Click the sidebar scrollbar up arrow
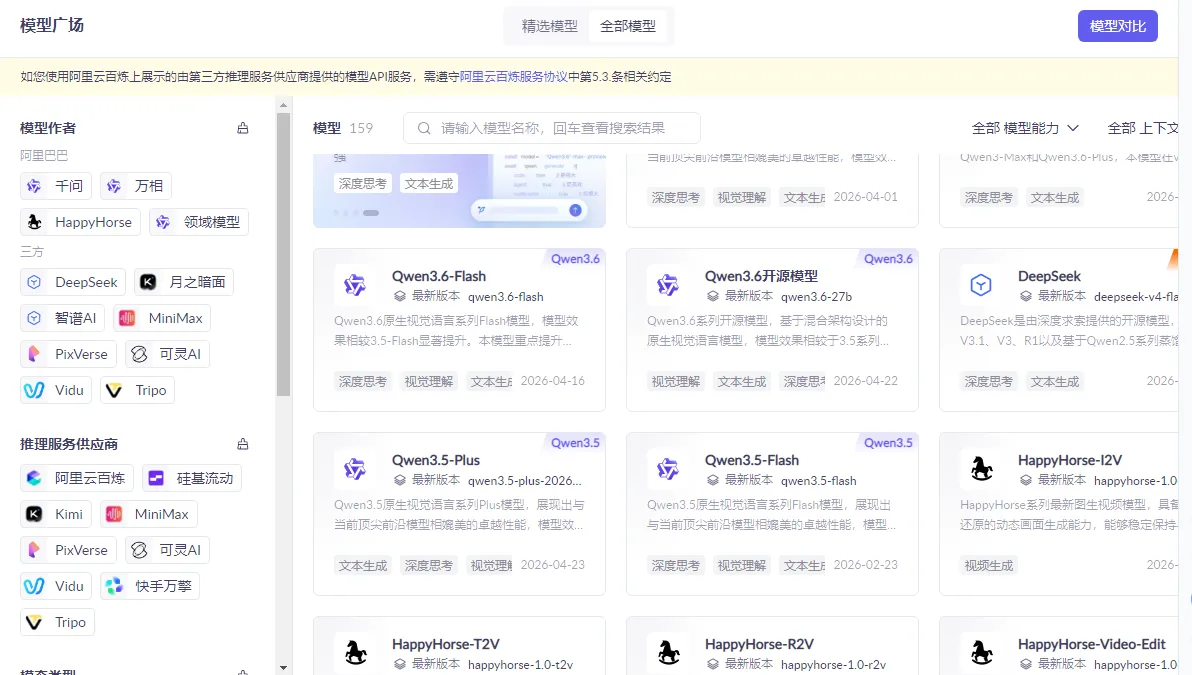 pos(283,105)
